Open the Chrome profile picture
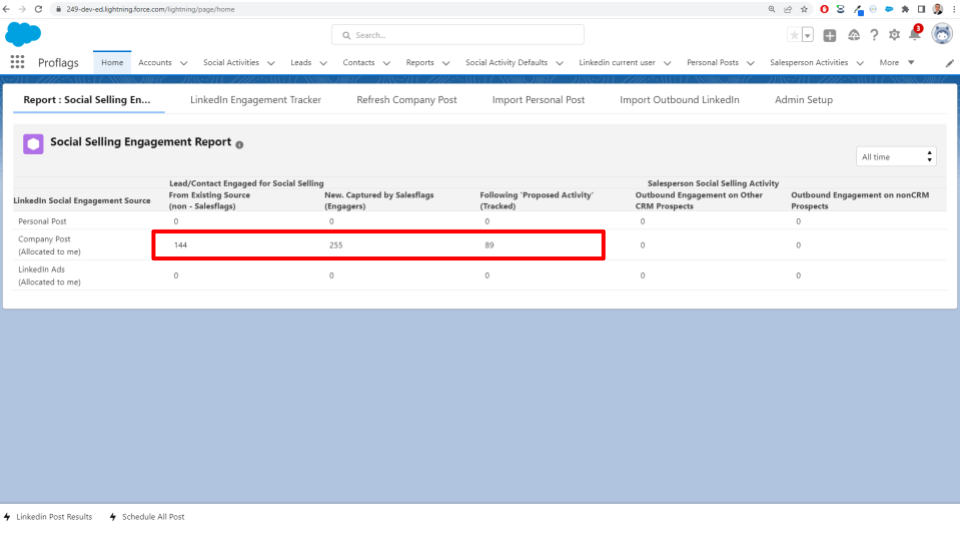This screenshot has height=540, width=960. pos(938,9)
